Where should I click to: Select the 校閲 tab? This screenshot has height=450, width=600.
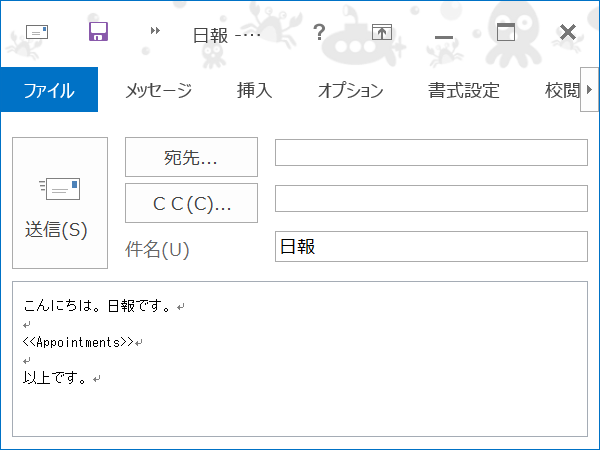click(x=562, y=90)
